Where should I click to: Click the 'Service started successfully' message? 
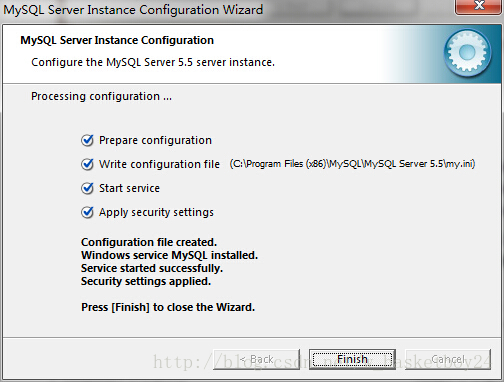click(152, 268)
